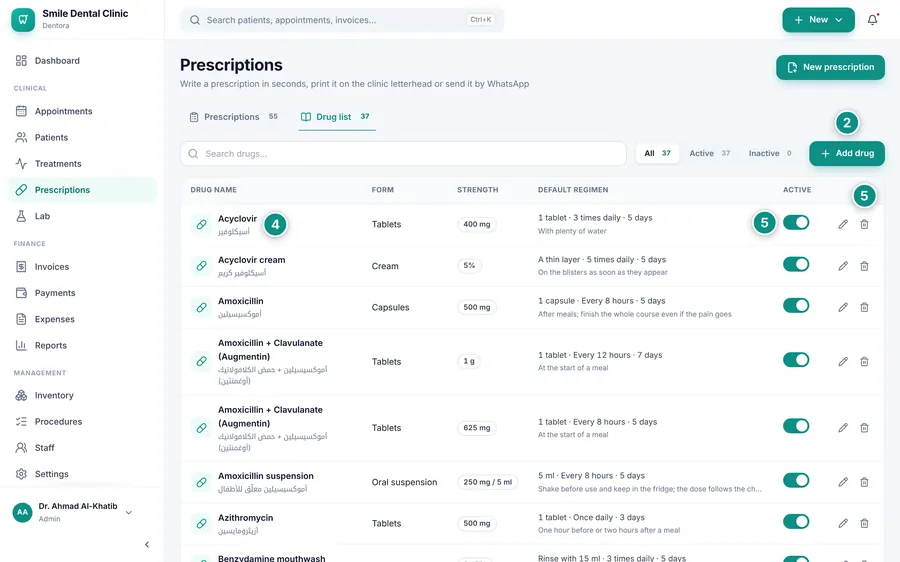
Task: Open Reports in sidebar
Action: pyautogui.click(x=82, y=346)
